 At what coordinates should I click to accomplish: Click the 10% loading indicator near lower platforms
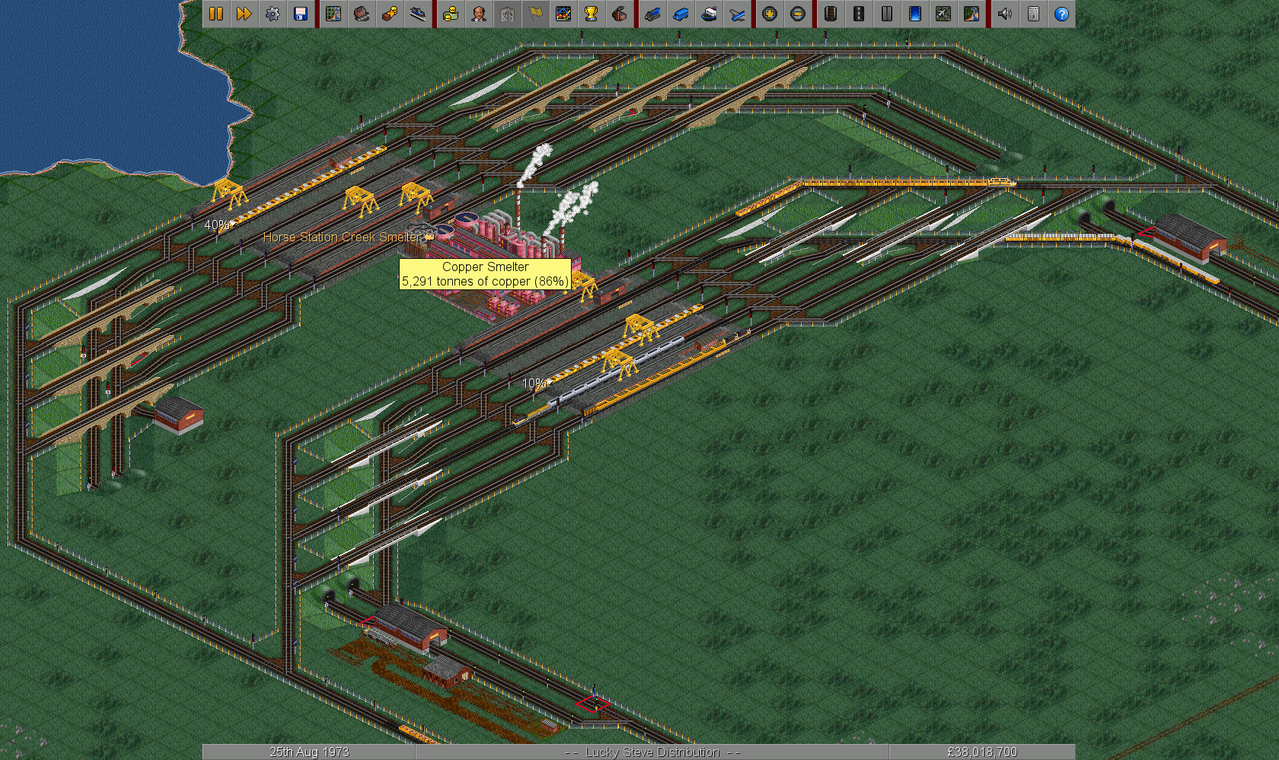534,383
